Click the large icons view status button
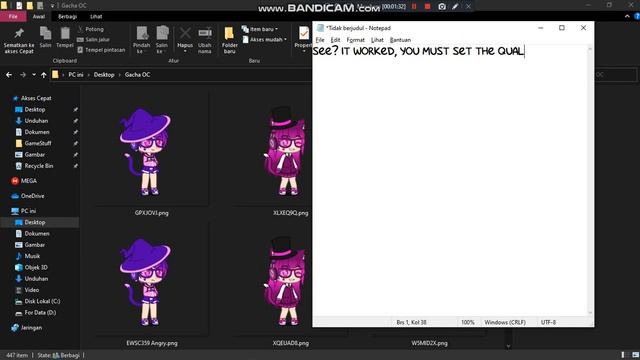 tap(635, 355)
